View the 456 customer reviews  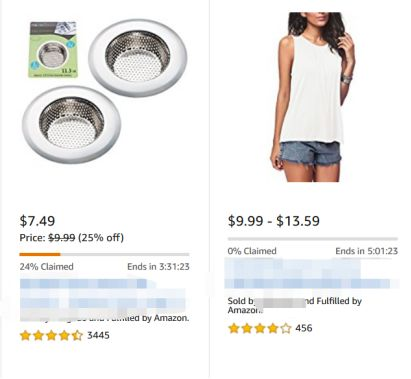click(x=304, y=328)
